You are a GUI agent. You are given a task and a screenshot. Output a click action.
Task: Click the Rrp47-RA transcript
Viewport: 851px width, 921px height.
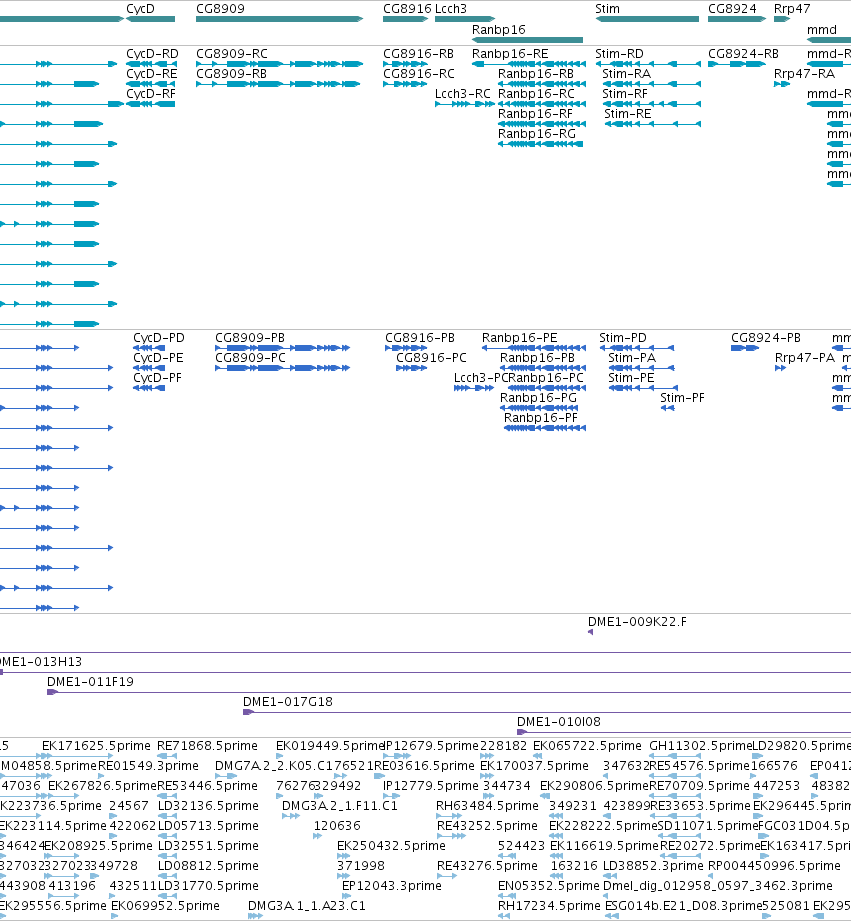click(x=782, y=84)
